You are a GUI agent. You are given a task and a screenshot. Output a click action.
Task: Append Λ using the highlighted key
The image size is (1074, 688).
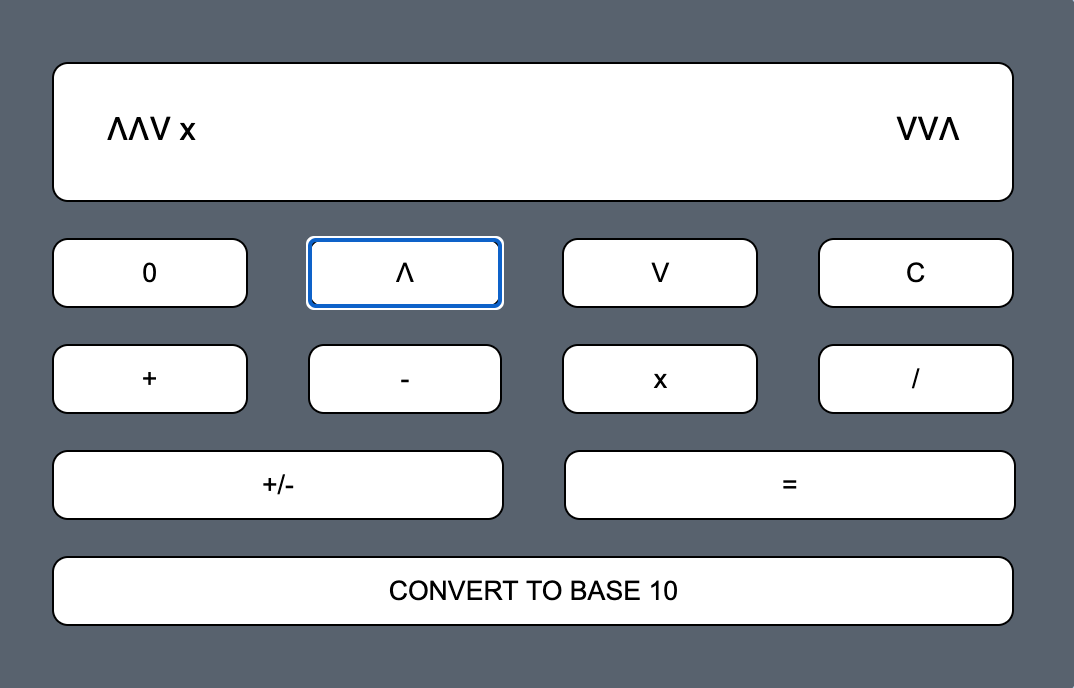(x=405, y=273)
